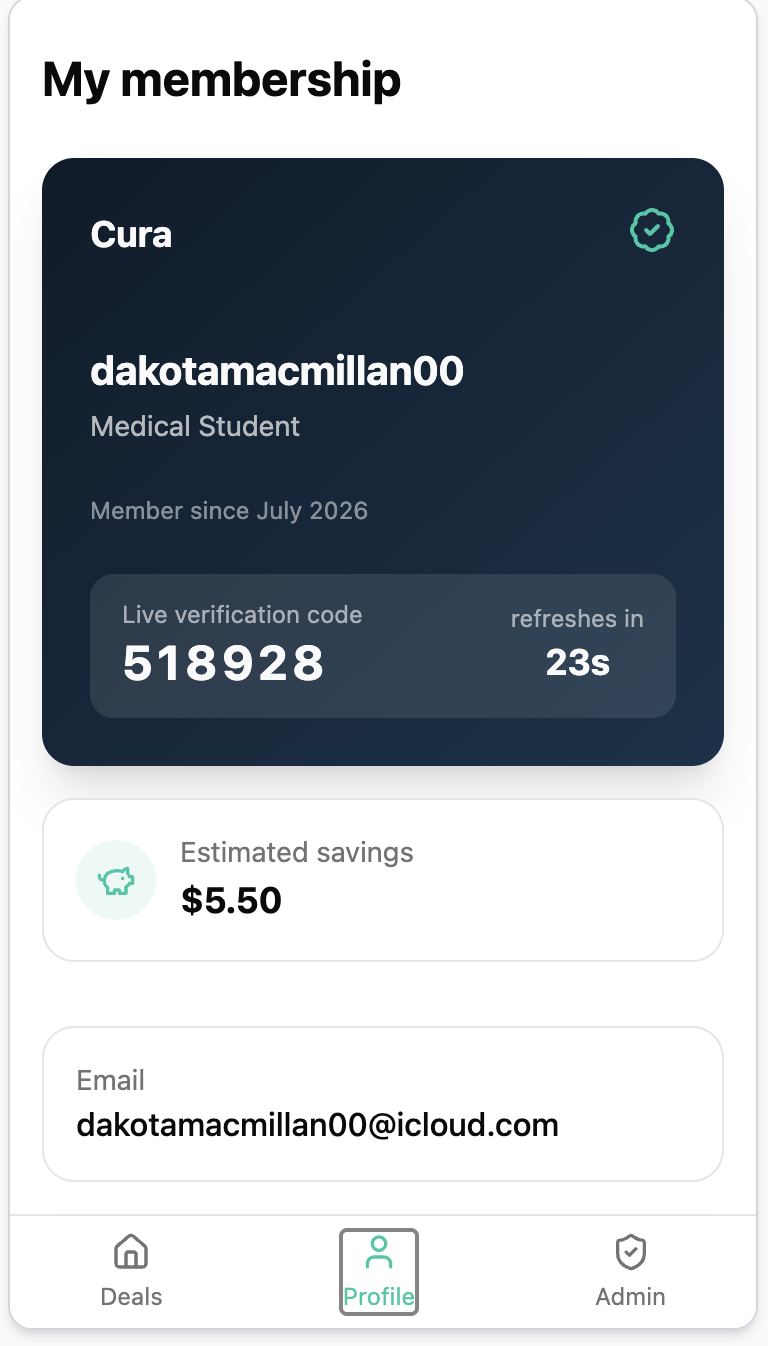Viewport: 768px width, 1346px height.
Task: Switch to the Admin tab label
Action: (630, 1297)
